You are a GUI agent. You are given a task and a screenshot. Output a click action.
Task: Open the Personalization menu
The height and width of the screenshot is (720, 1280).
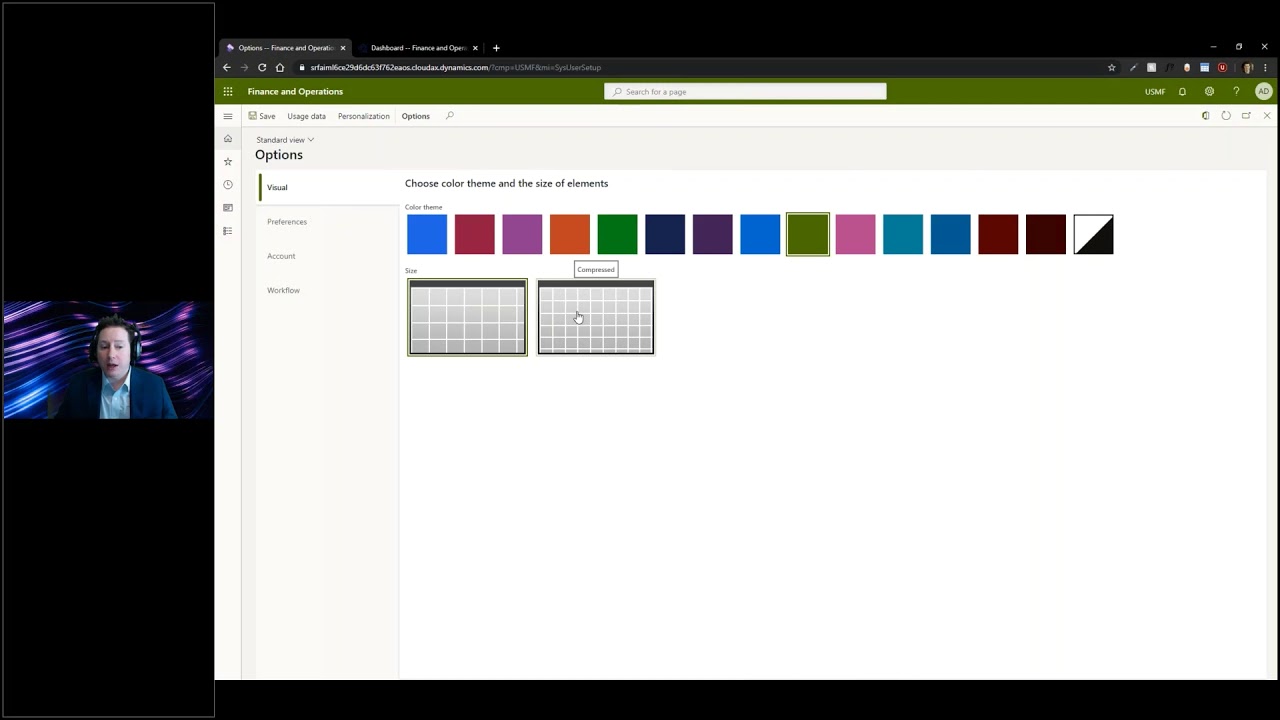point(363,116)
